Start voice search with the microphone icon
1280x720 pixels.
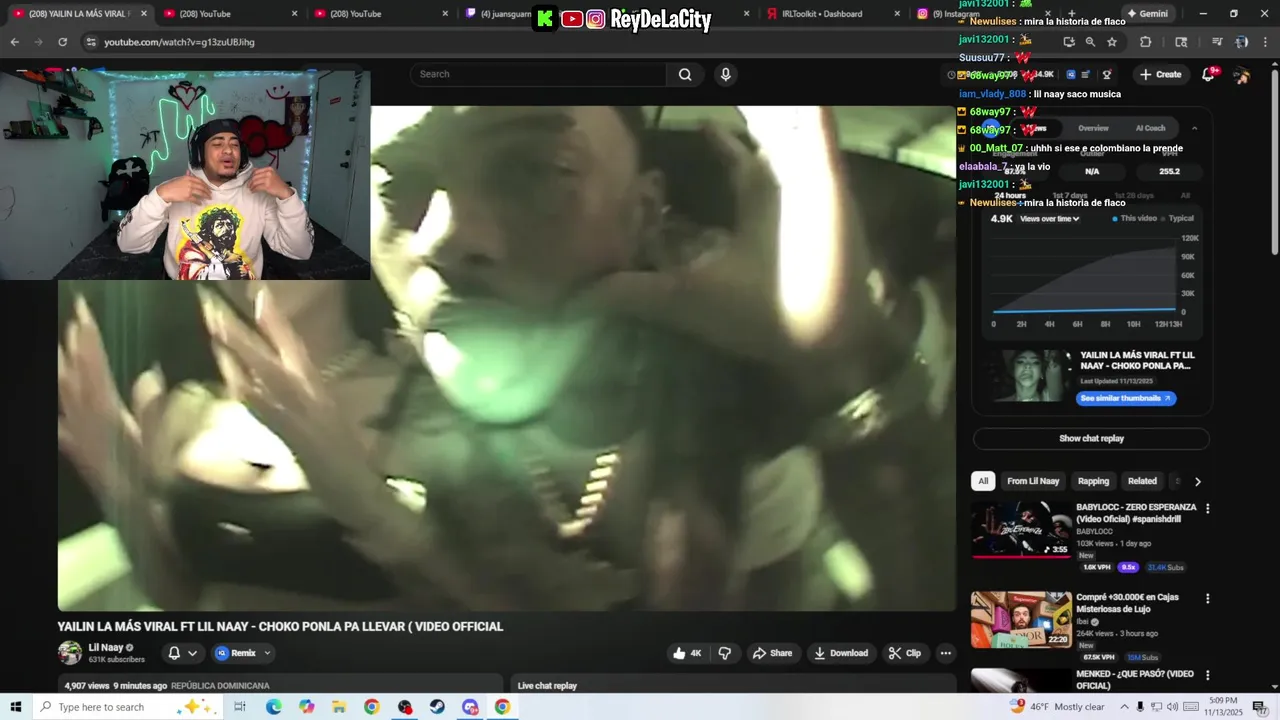tap(726, 74)
